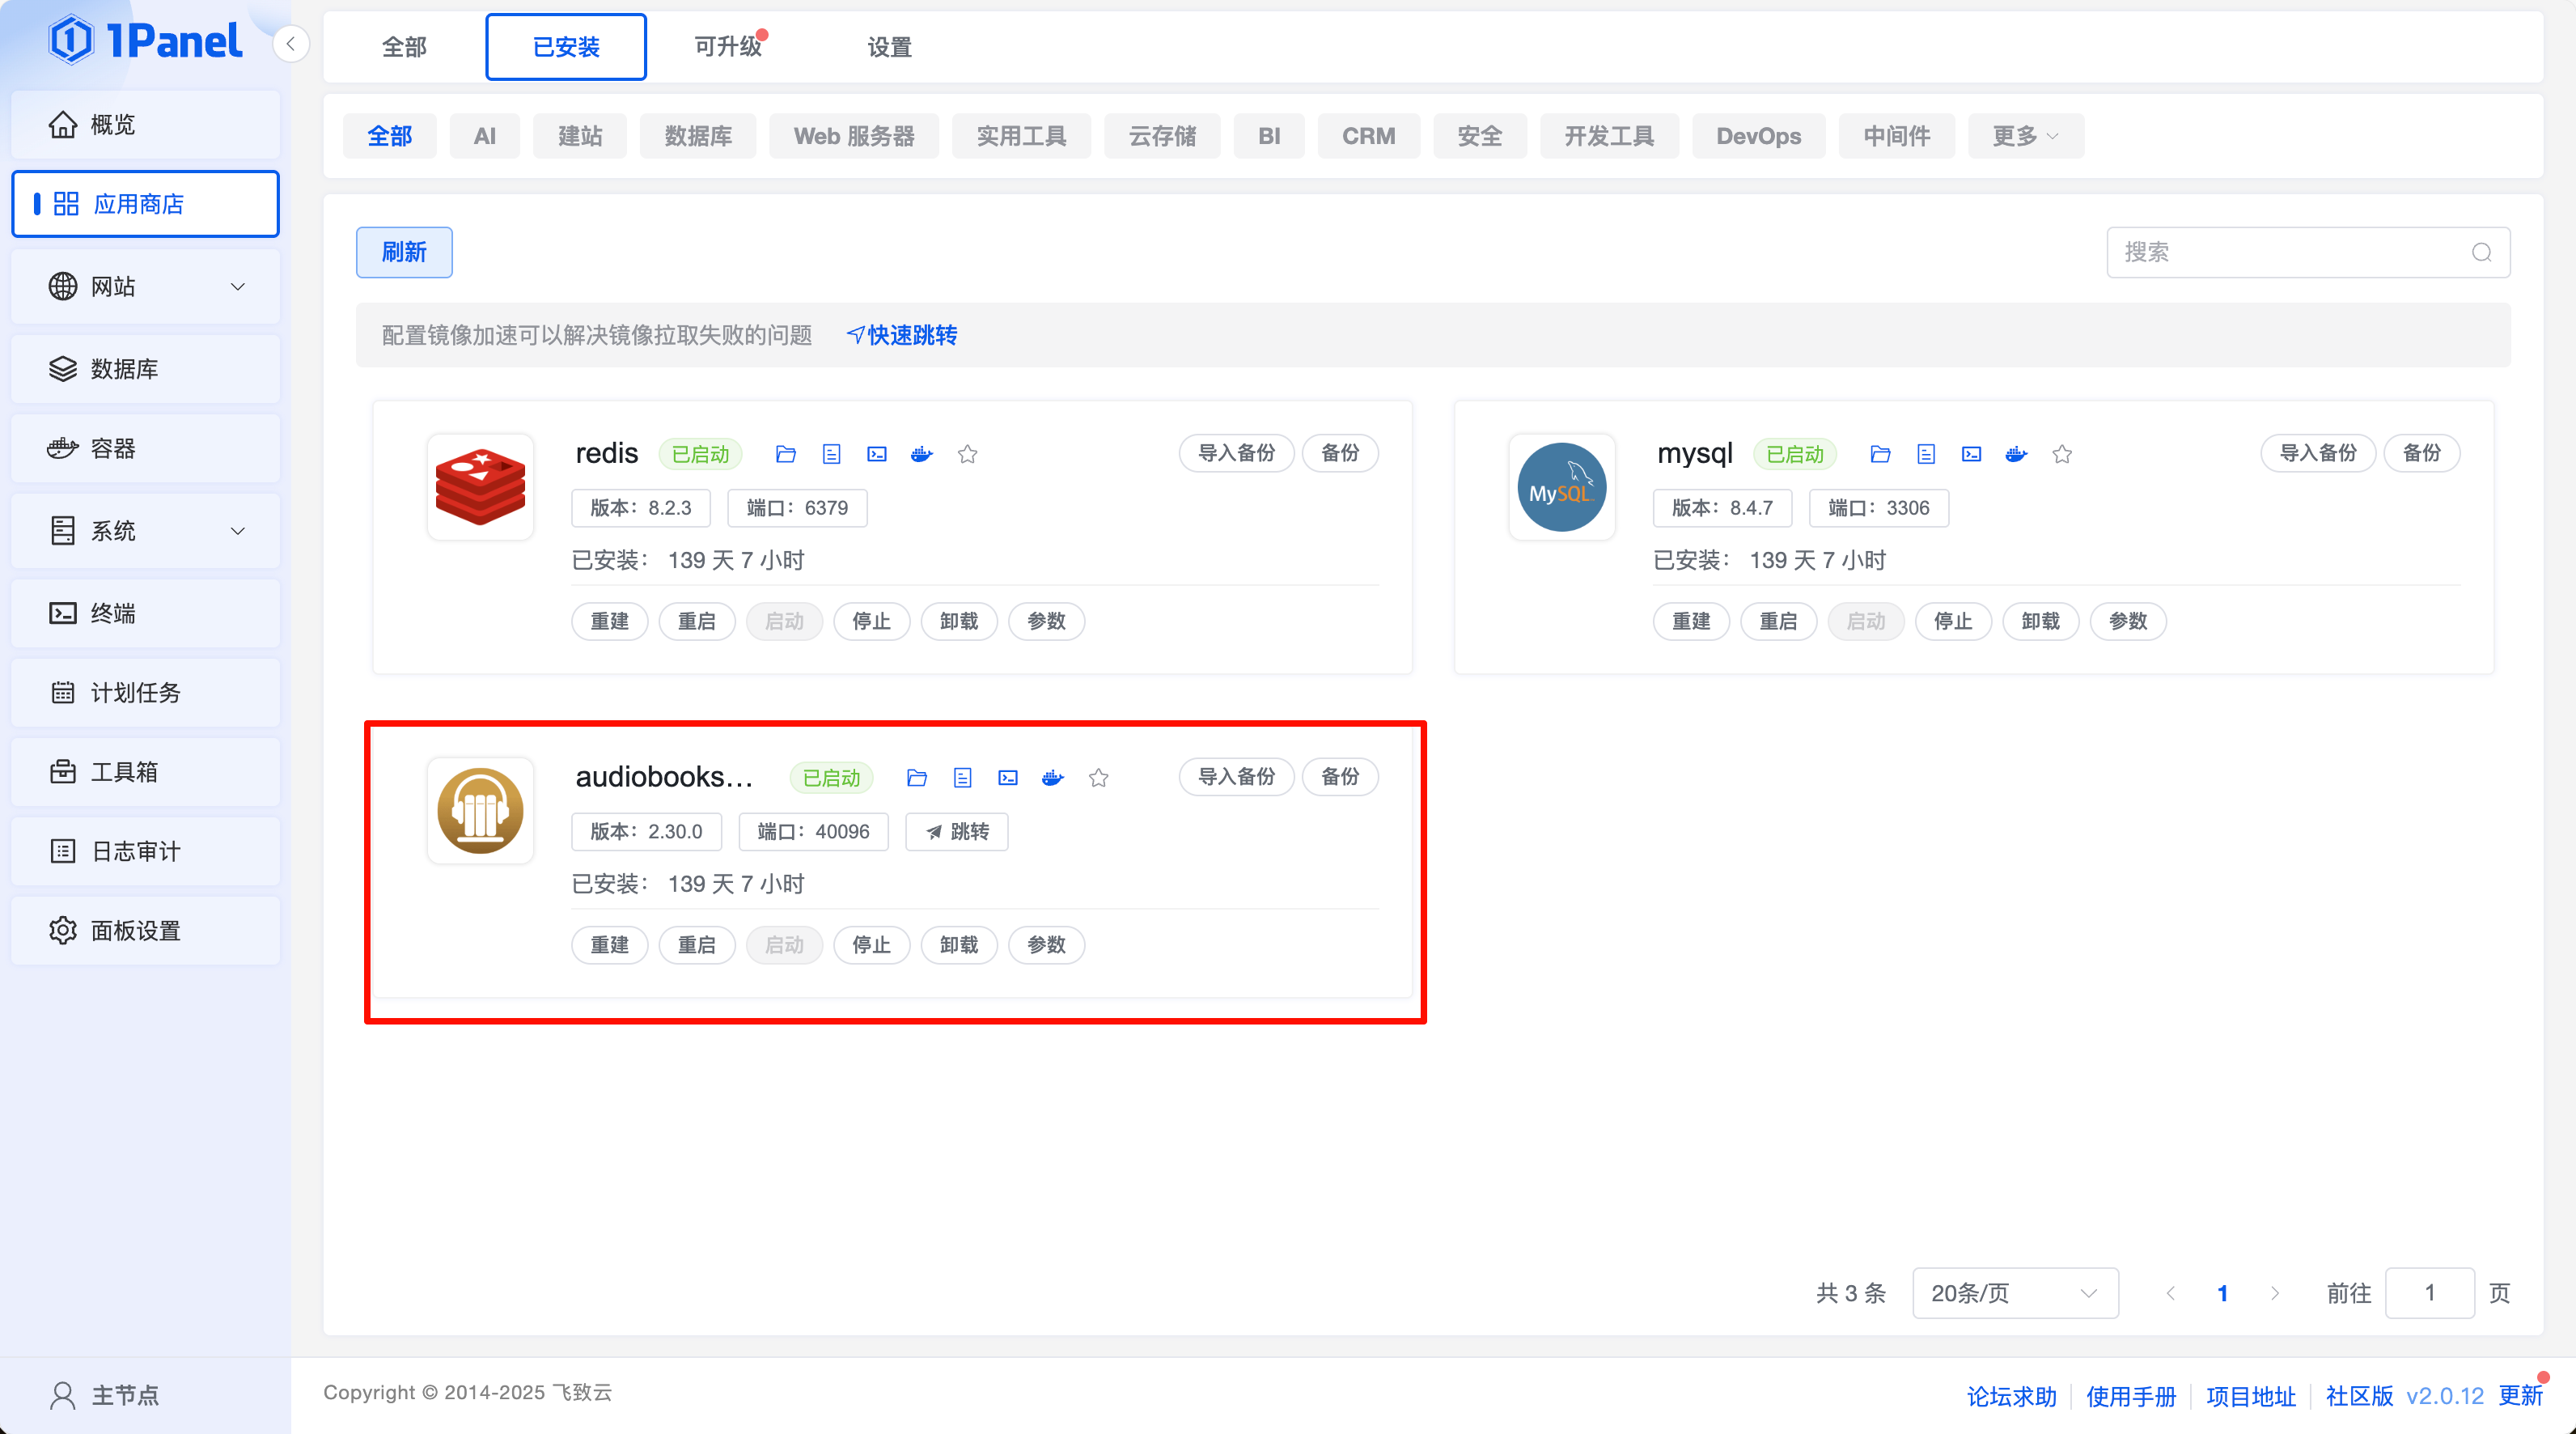Focus the 搜索 input field

point(2290,252)
